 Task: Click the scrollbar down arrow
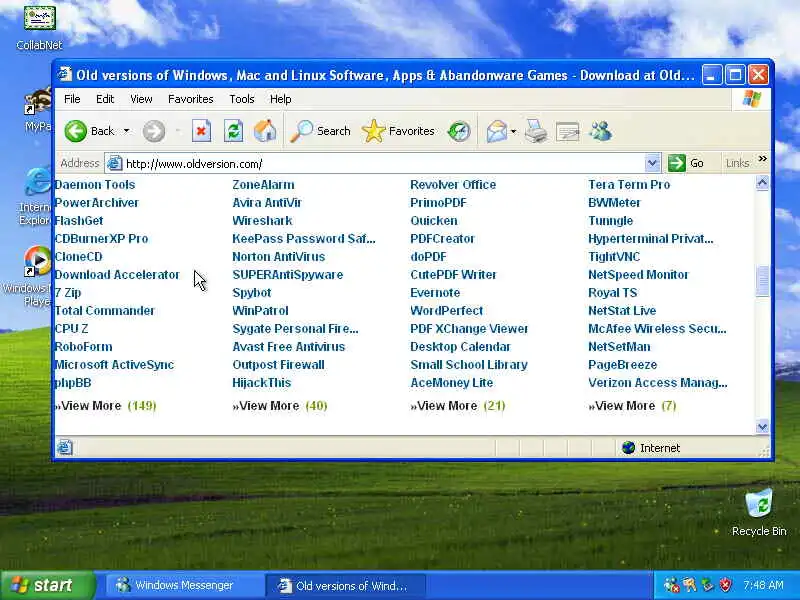[x=762, y=427]
